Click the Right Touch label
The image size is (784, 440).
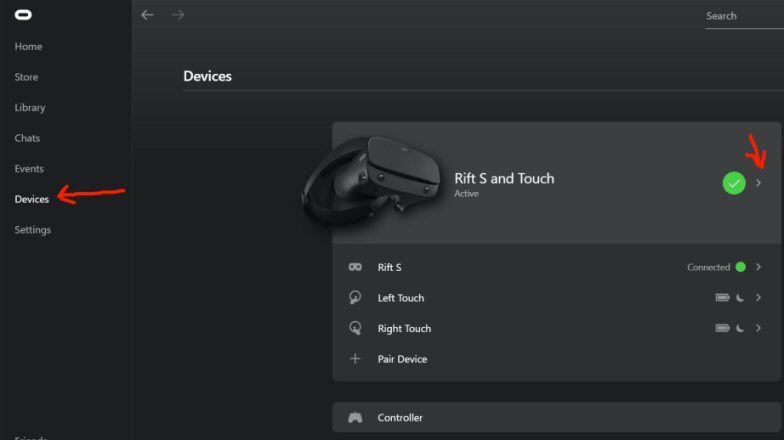point(404,328)
